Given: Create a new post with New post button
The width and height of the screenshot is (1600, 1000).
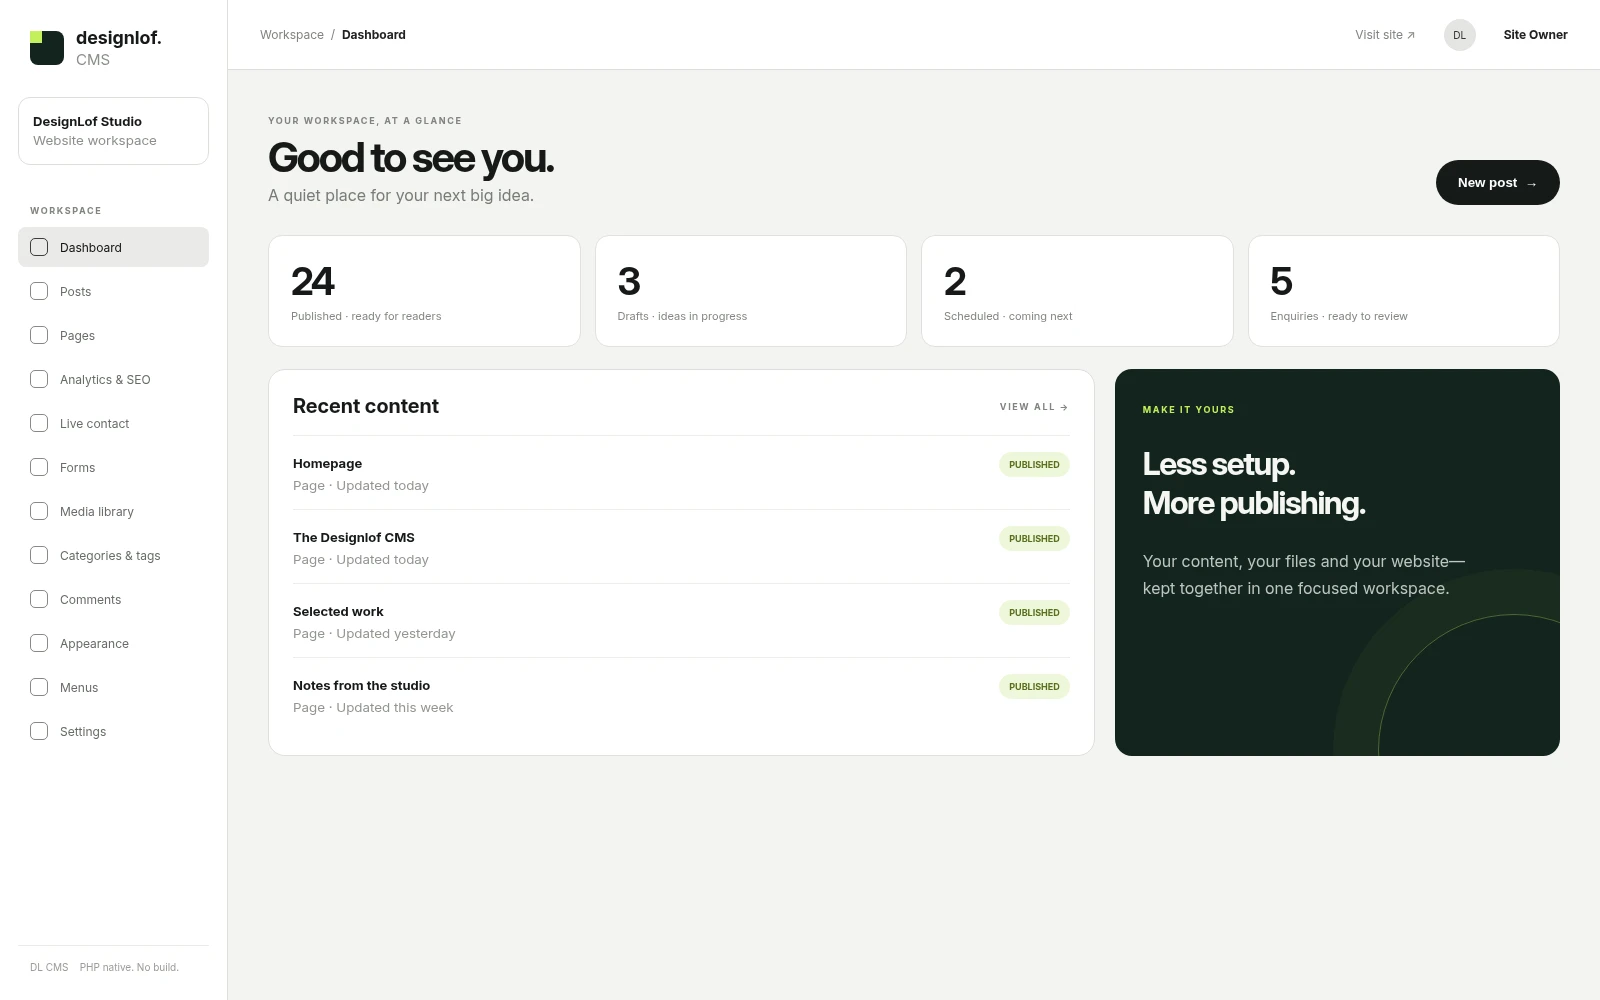Looking at the screenshot, I should point(1497,182).
